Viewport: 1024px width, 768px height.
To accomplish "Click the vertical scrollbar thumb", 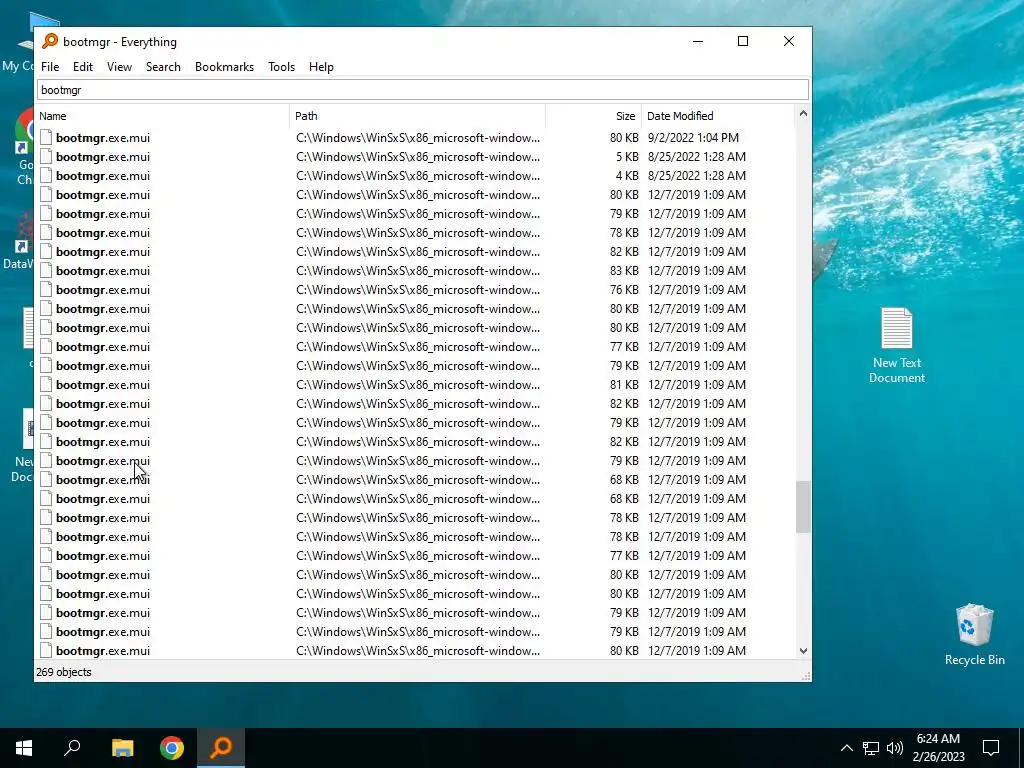I will click(803, 507).
